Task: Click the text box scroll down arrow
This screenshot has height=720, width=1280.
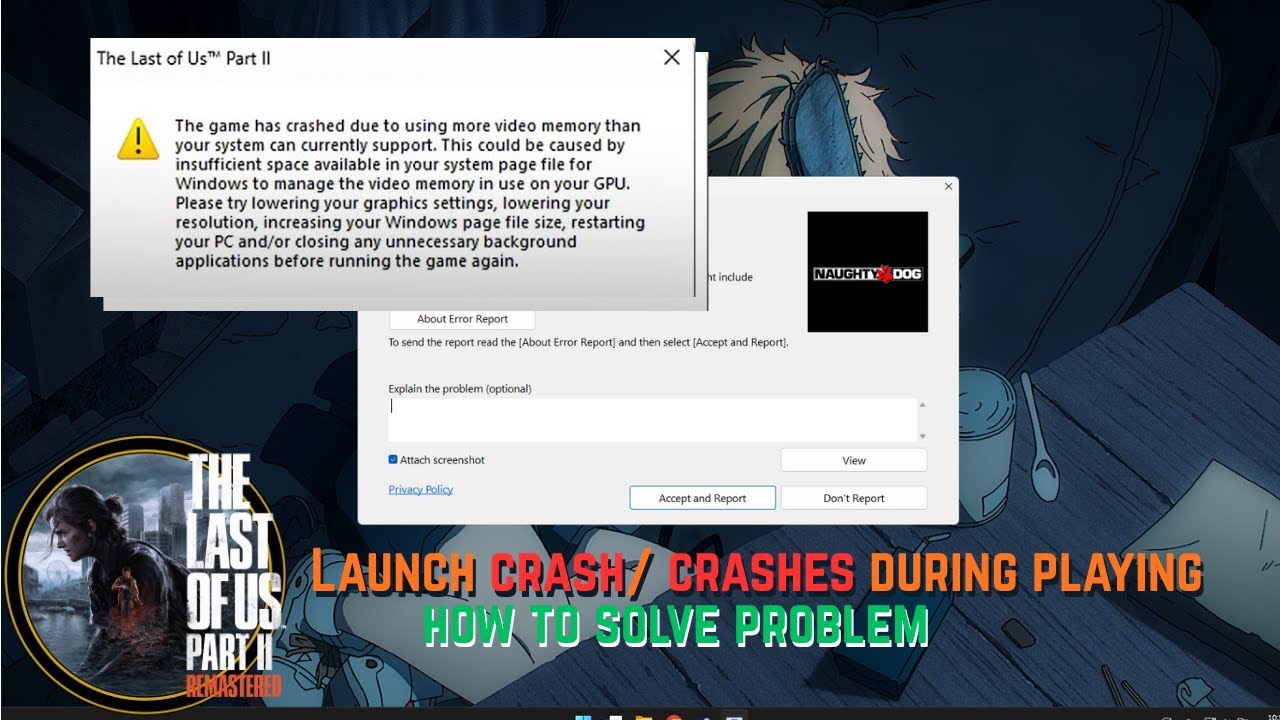Action: (x=922, y=436)
